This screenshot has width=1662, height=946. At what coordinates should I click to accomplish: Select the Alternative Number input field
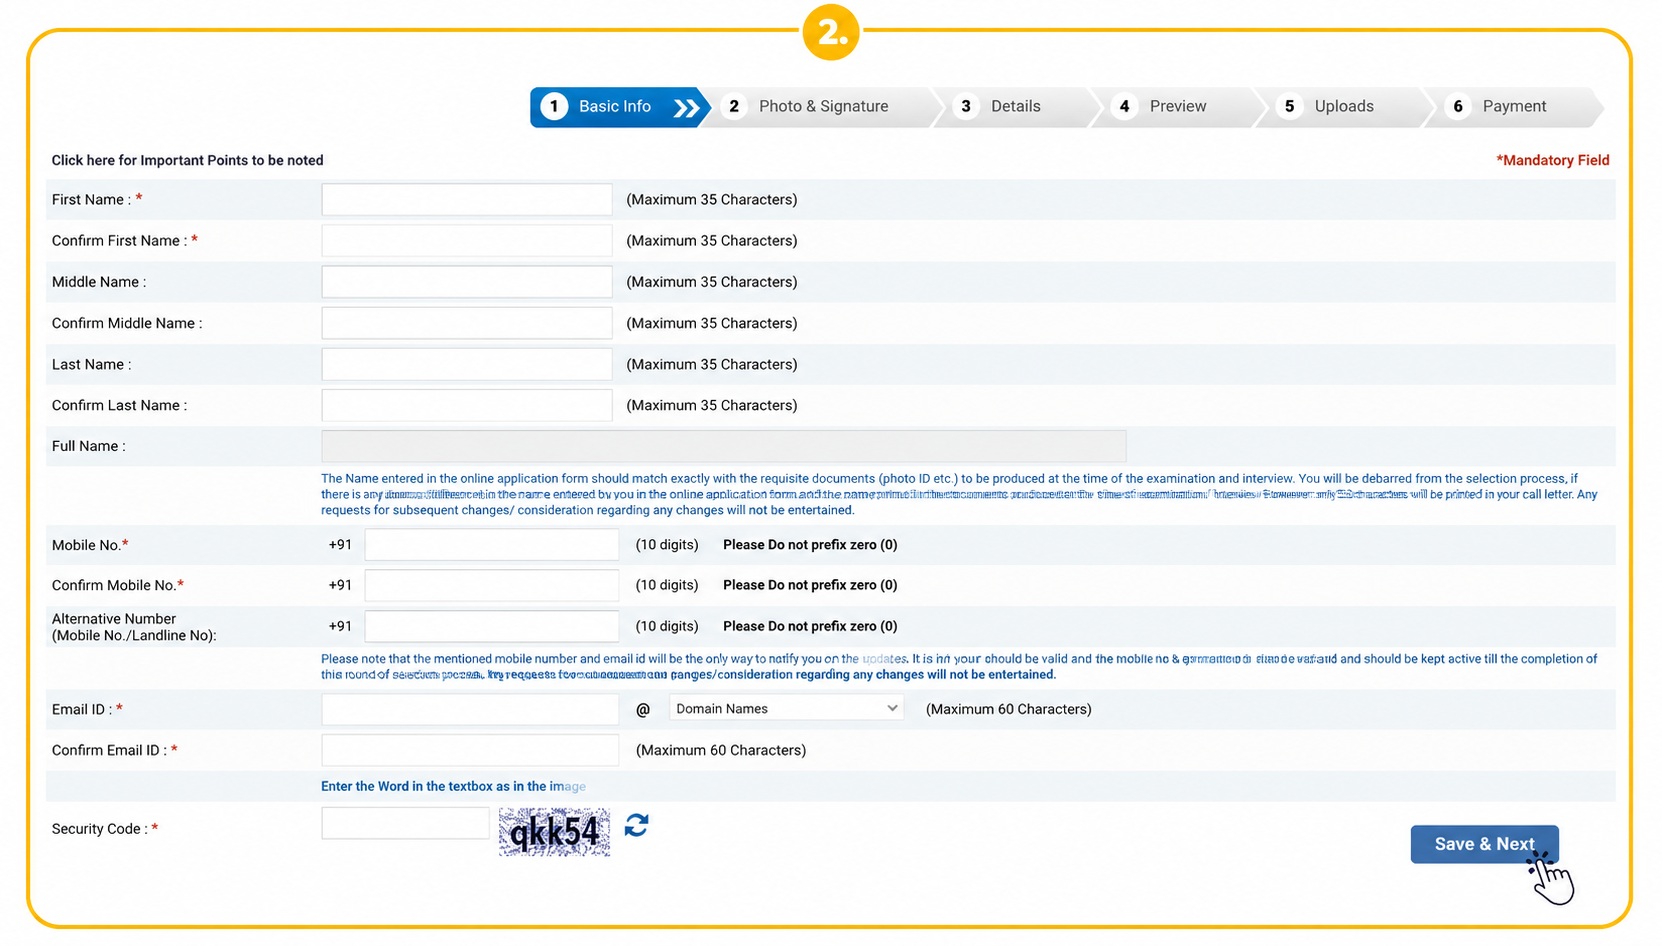[492, 626]
